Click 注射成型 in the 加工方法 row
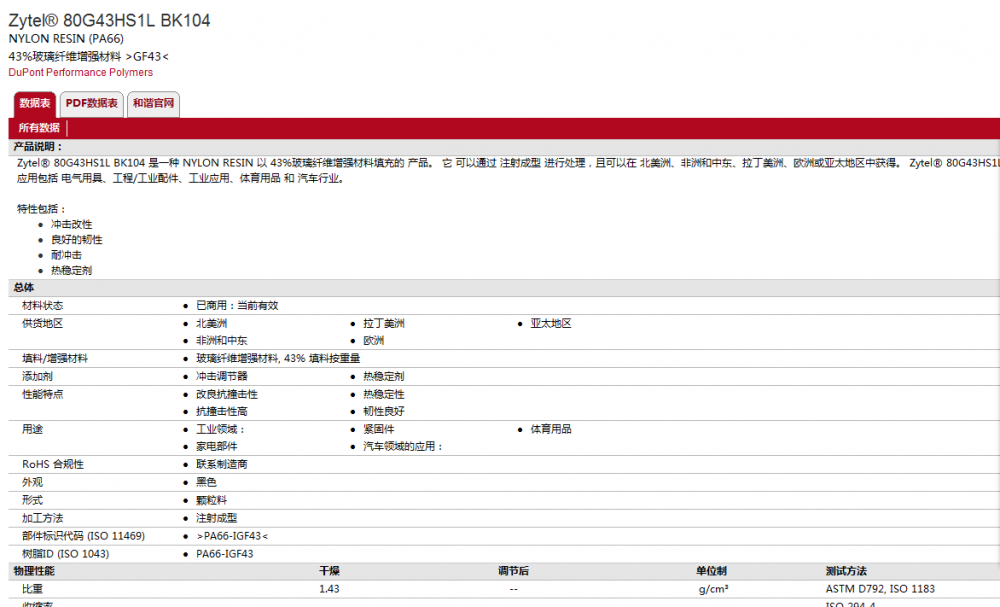The image size is (1000, 607). coord(216,518)
